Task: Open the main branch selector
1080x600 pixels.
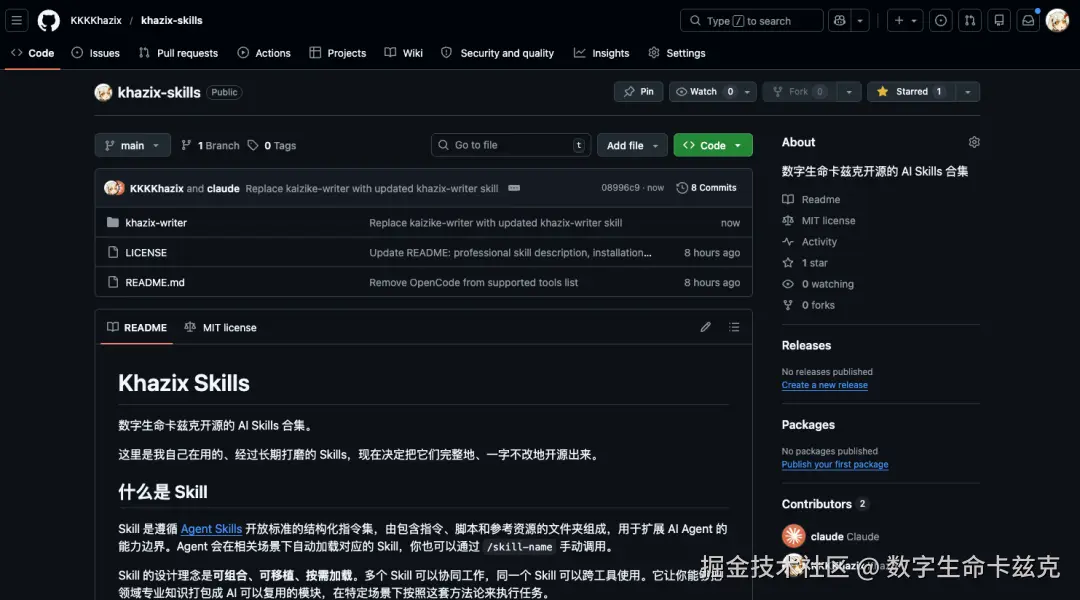Action: pos(132,145)
